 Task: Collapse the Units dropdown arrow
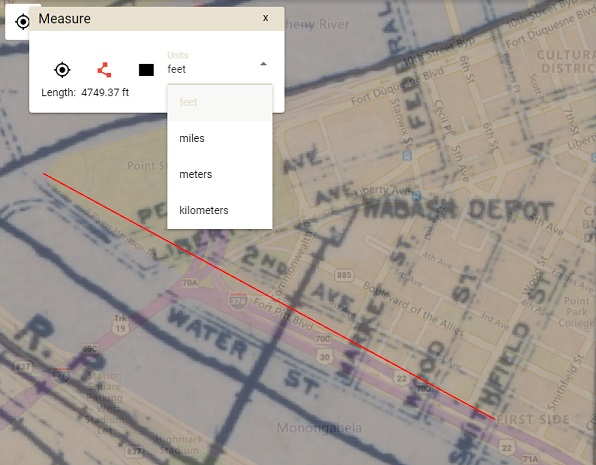[263, 64]
